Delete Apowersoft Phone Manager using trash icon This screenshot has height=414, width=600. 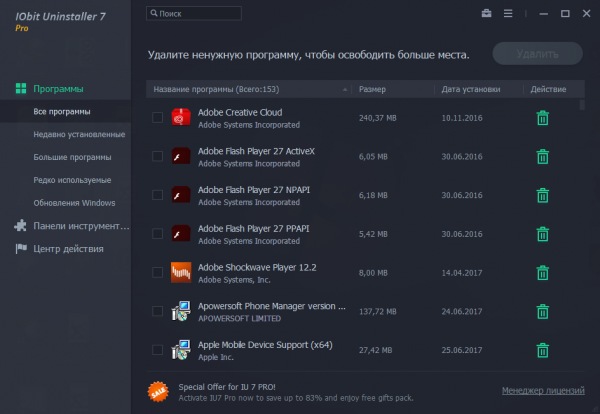point(542,311)
